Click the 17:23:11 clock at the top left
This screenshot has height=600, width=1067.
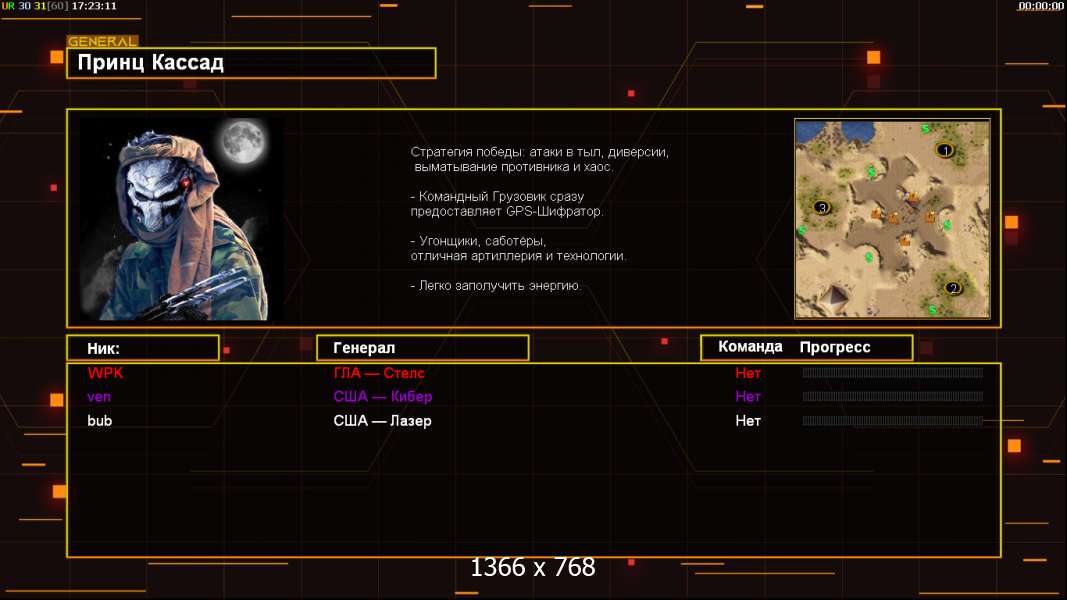coord(94,6)
